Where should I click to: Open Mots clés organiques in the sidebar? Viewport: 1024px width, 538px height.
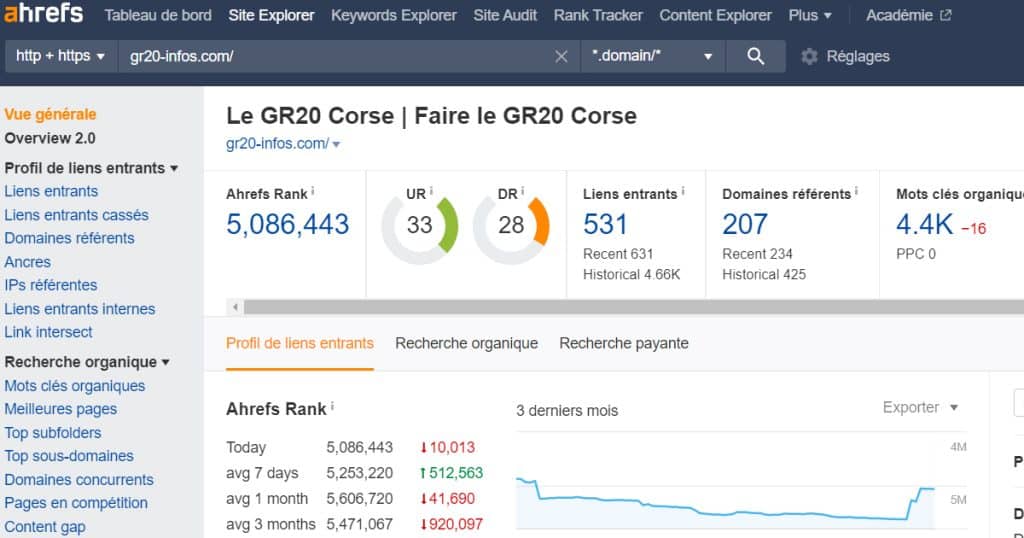pos(74,386)
